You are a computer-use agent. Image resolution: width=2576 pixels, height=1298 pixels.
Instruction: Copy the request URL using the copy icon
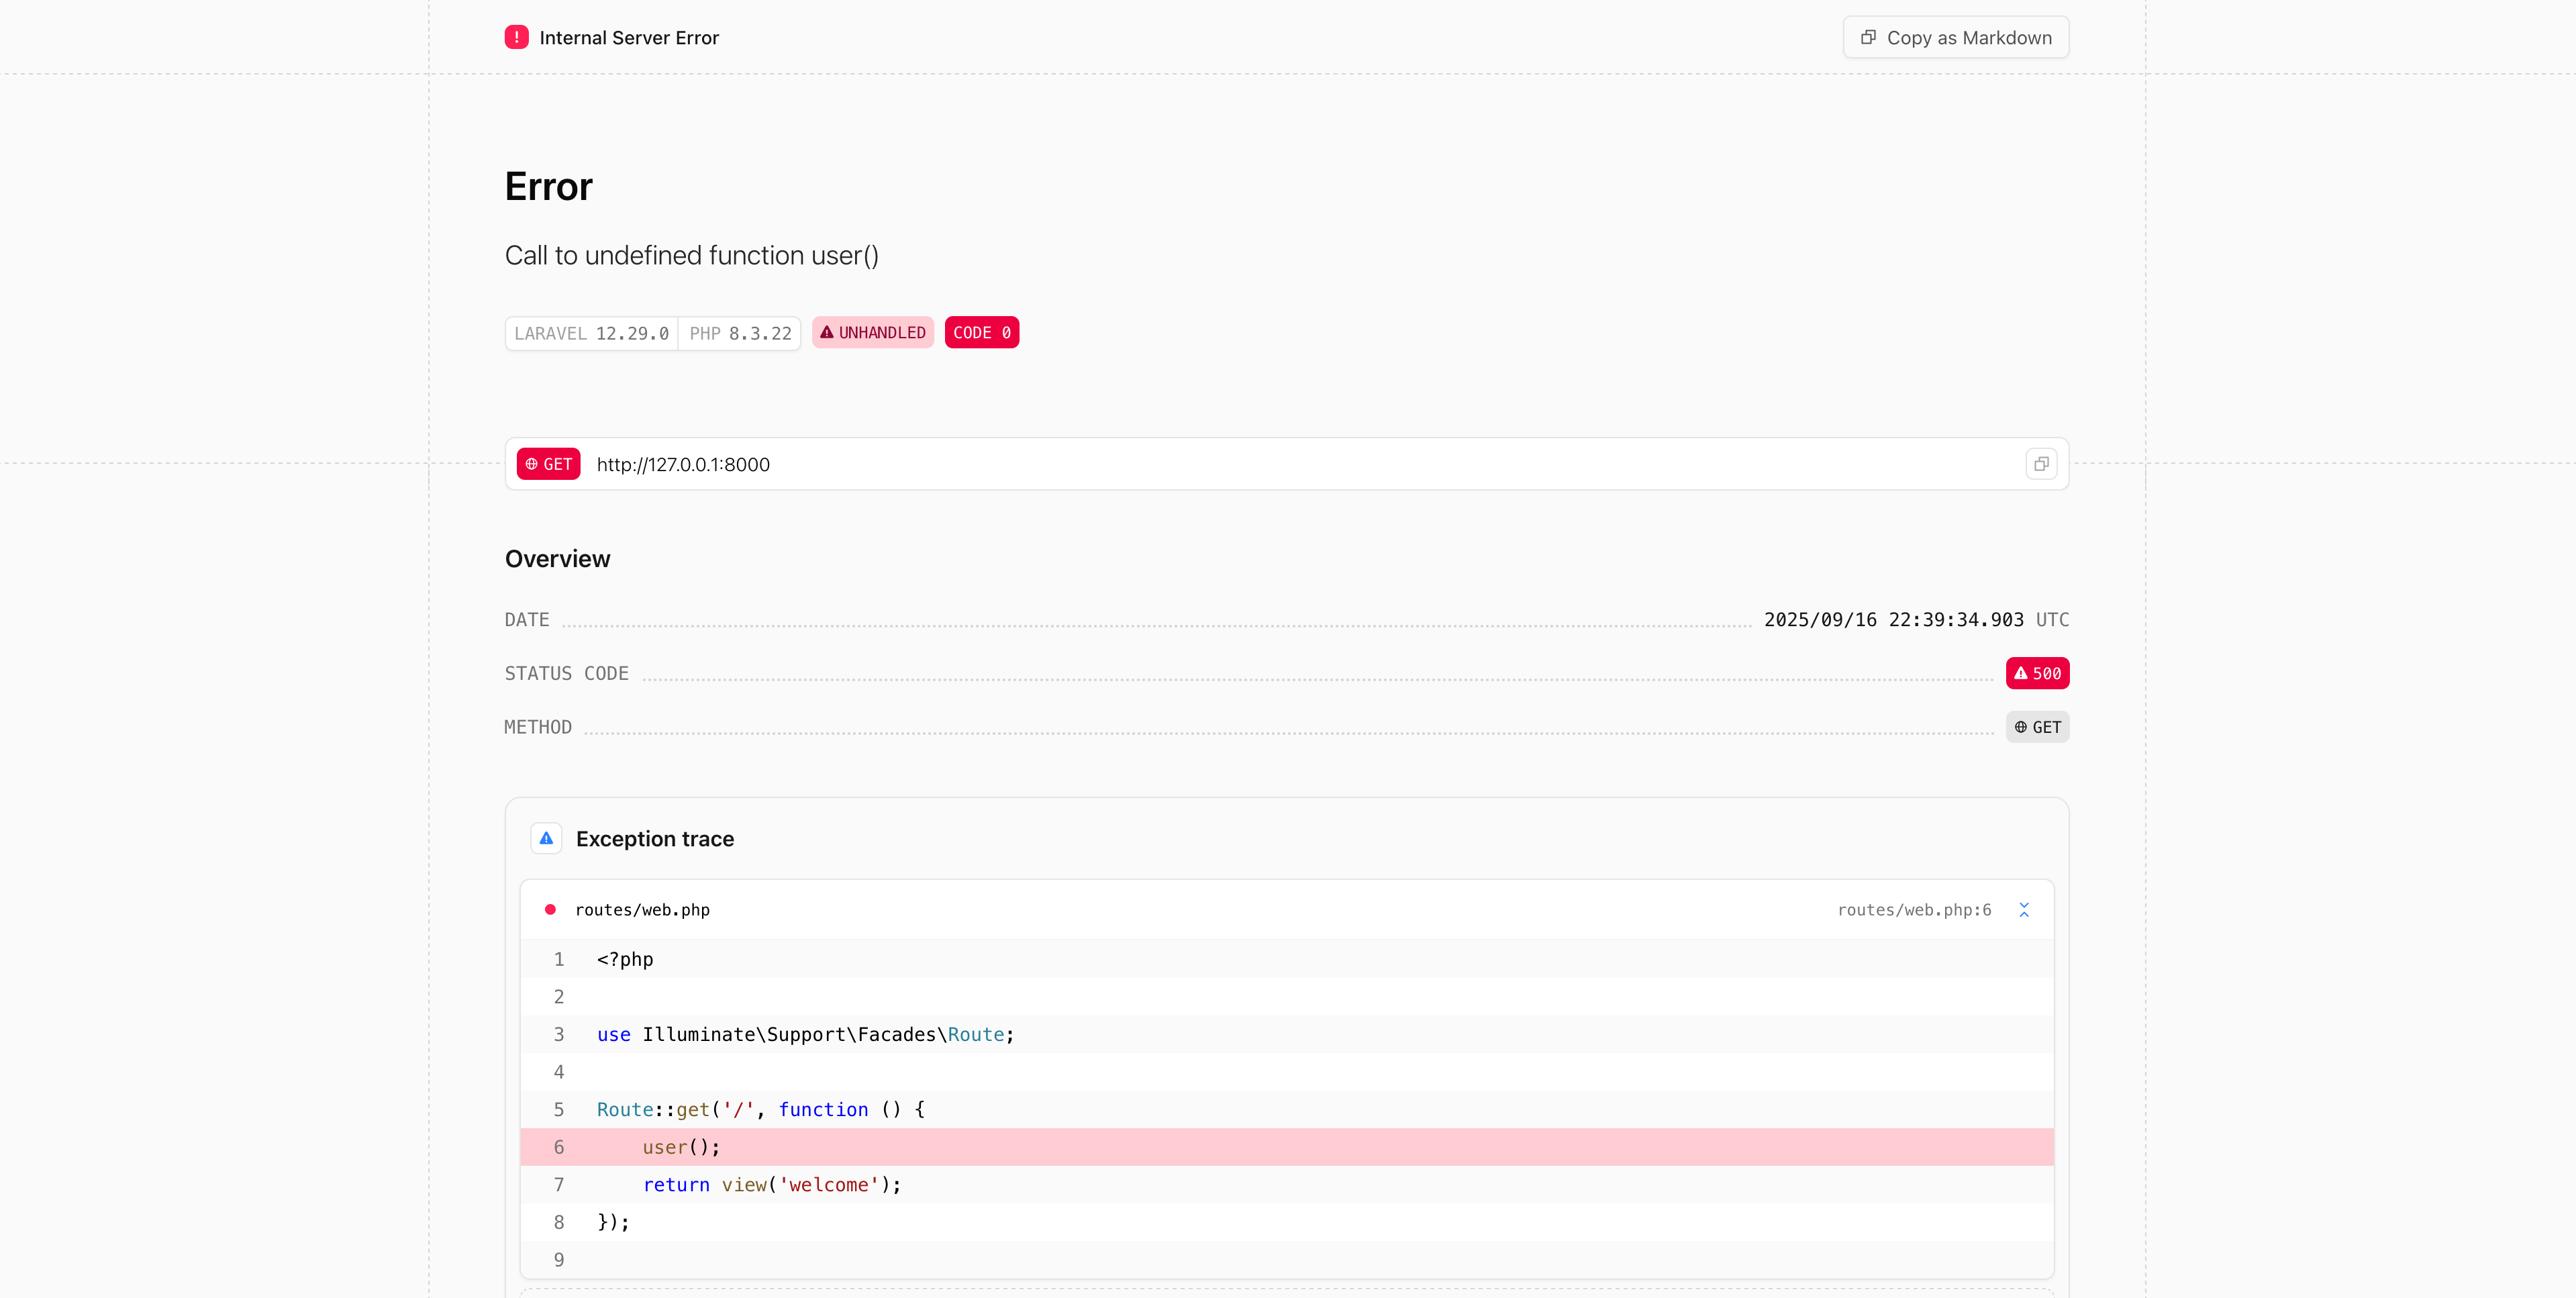click(x=2040, y=463)
